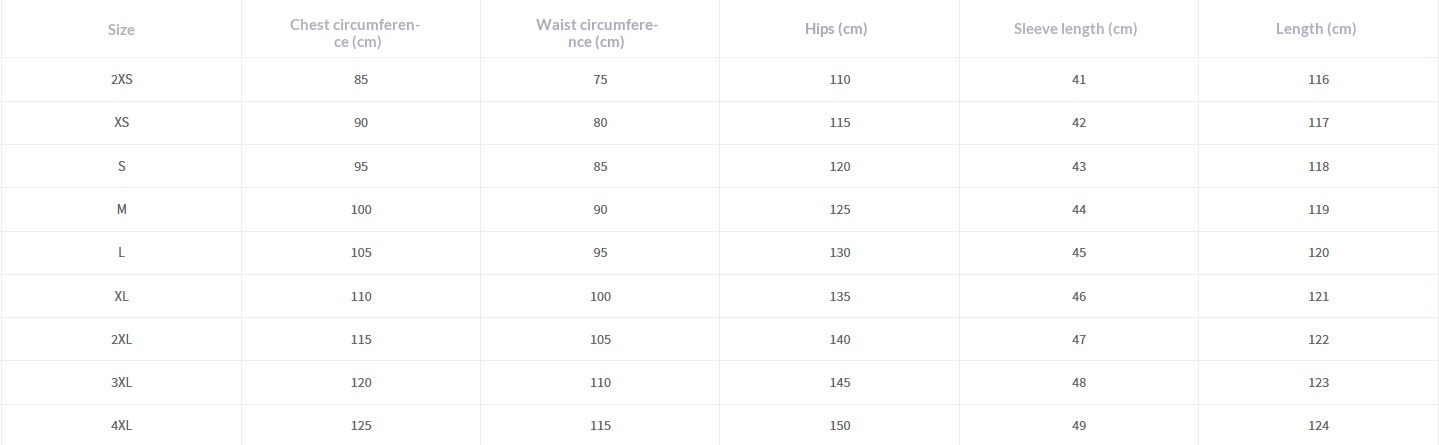Select the 2XL size row label
Screen dimensions: 1439x445
tap(121, 340)
